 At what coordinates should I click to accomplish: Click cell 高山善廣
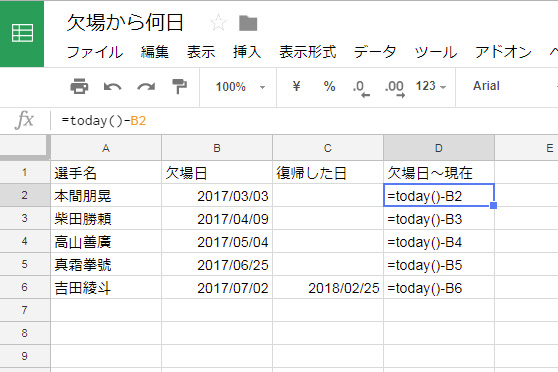[106, 241]
